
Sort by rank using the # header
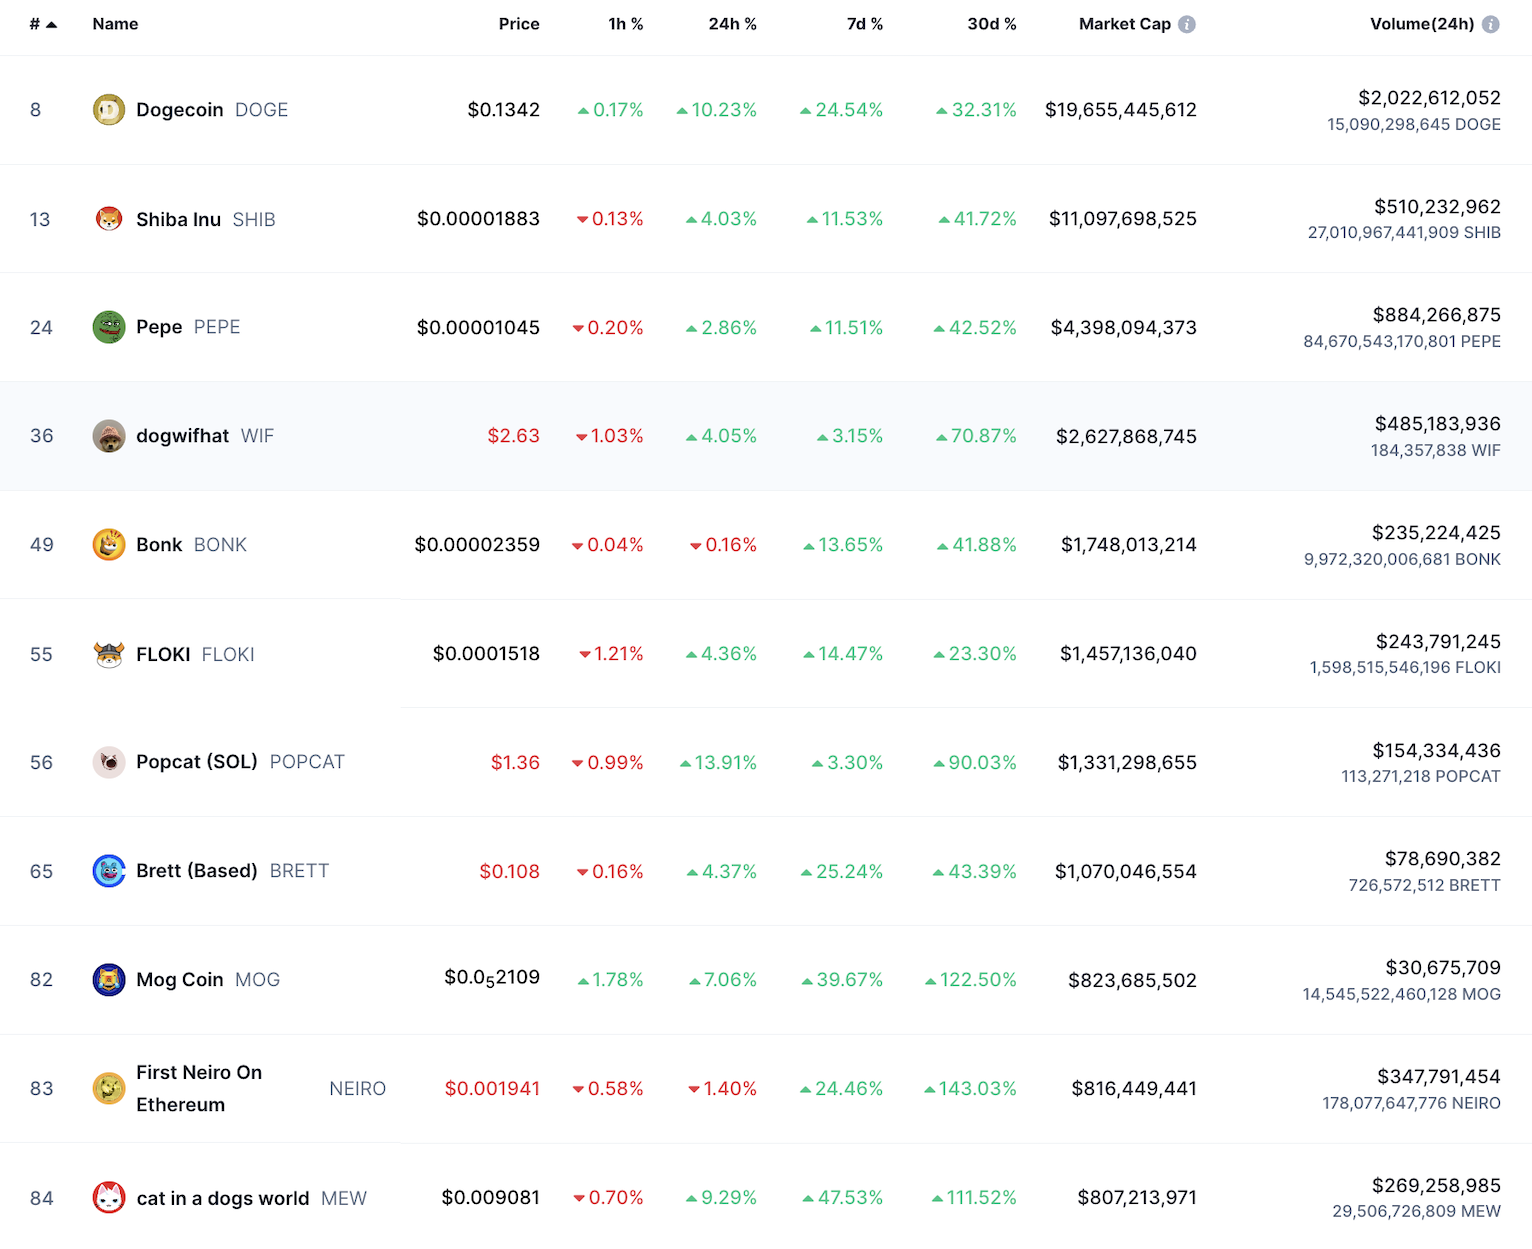(43, 24)
